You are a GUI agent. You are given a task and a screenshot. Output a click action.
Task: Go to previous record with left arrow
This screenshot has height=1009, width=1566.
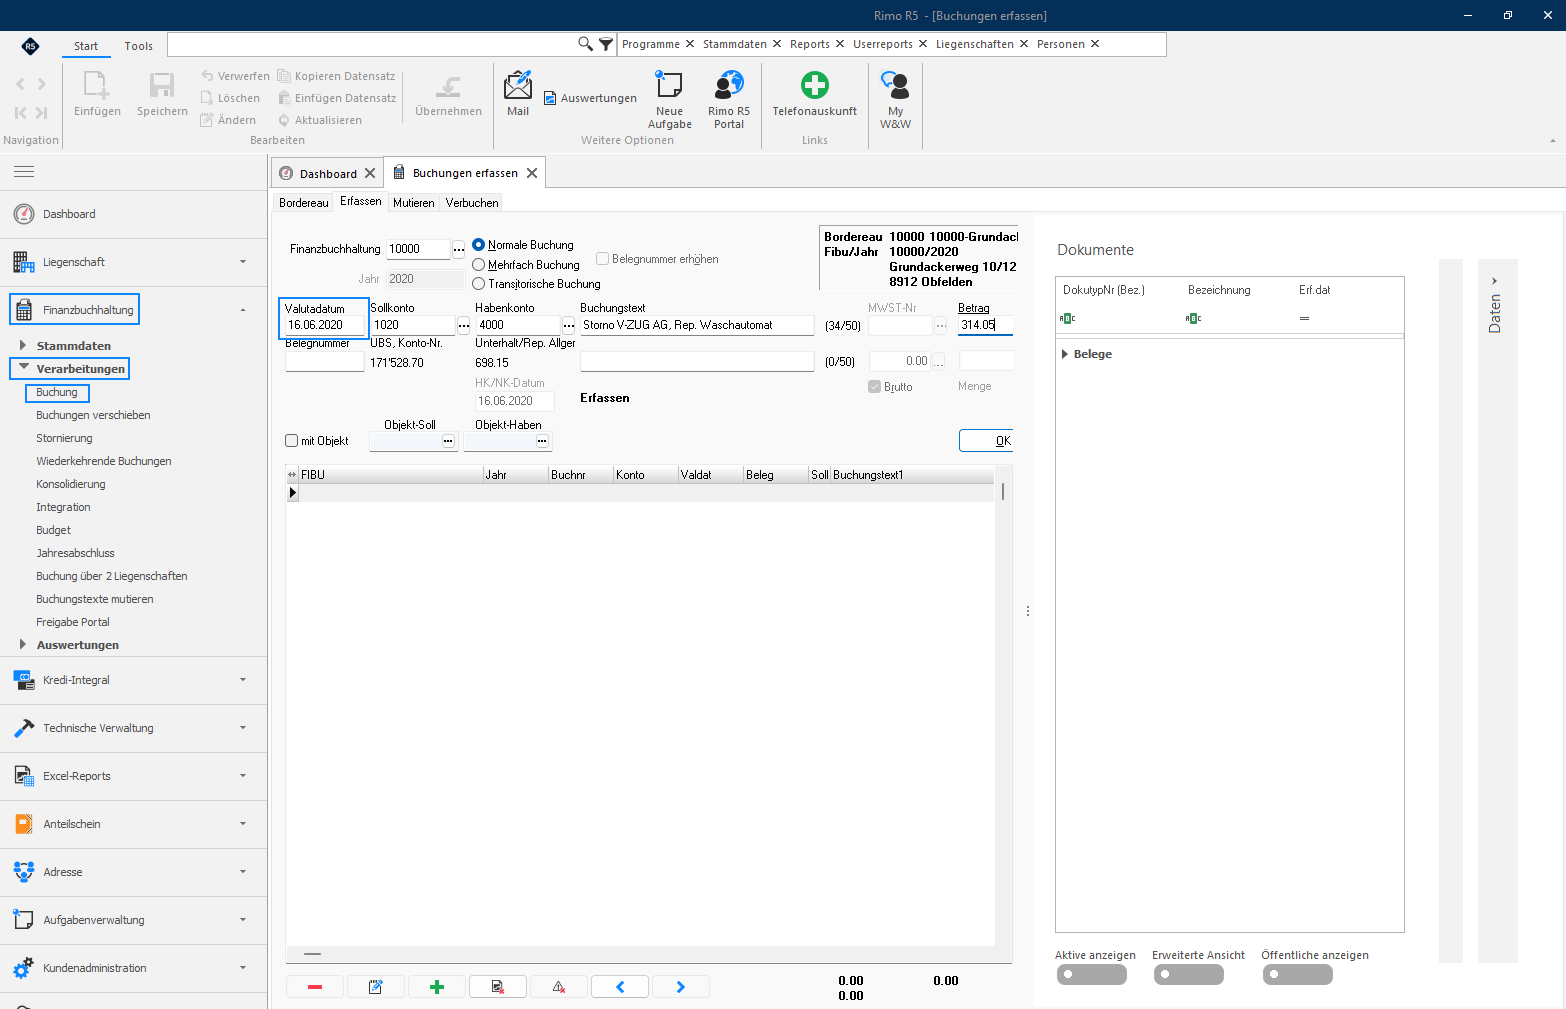click(620, 987)
